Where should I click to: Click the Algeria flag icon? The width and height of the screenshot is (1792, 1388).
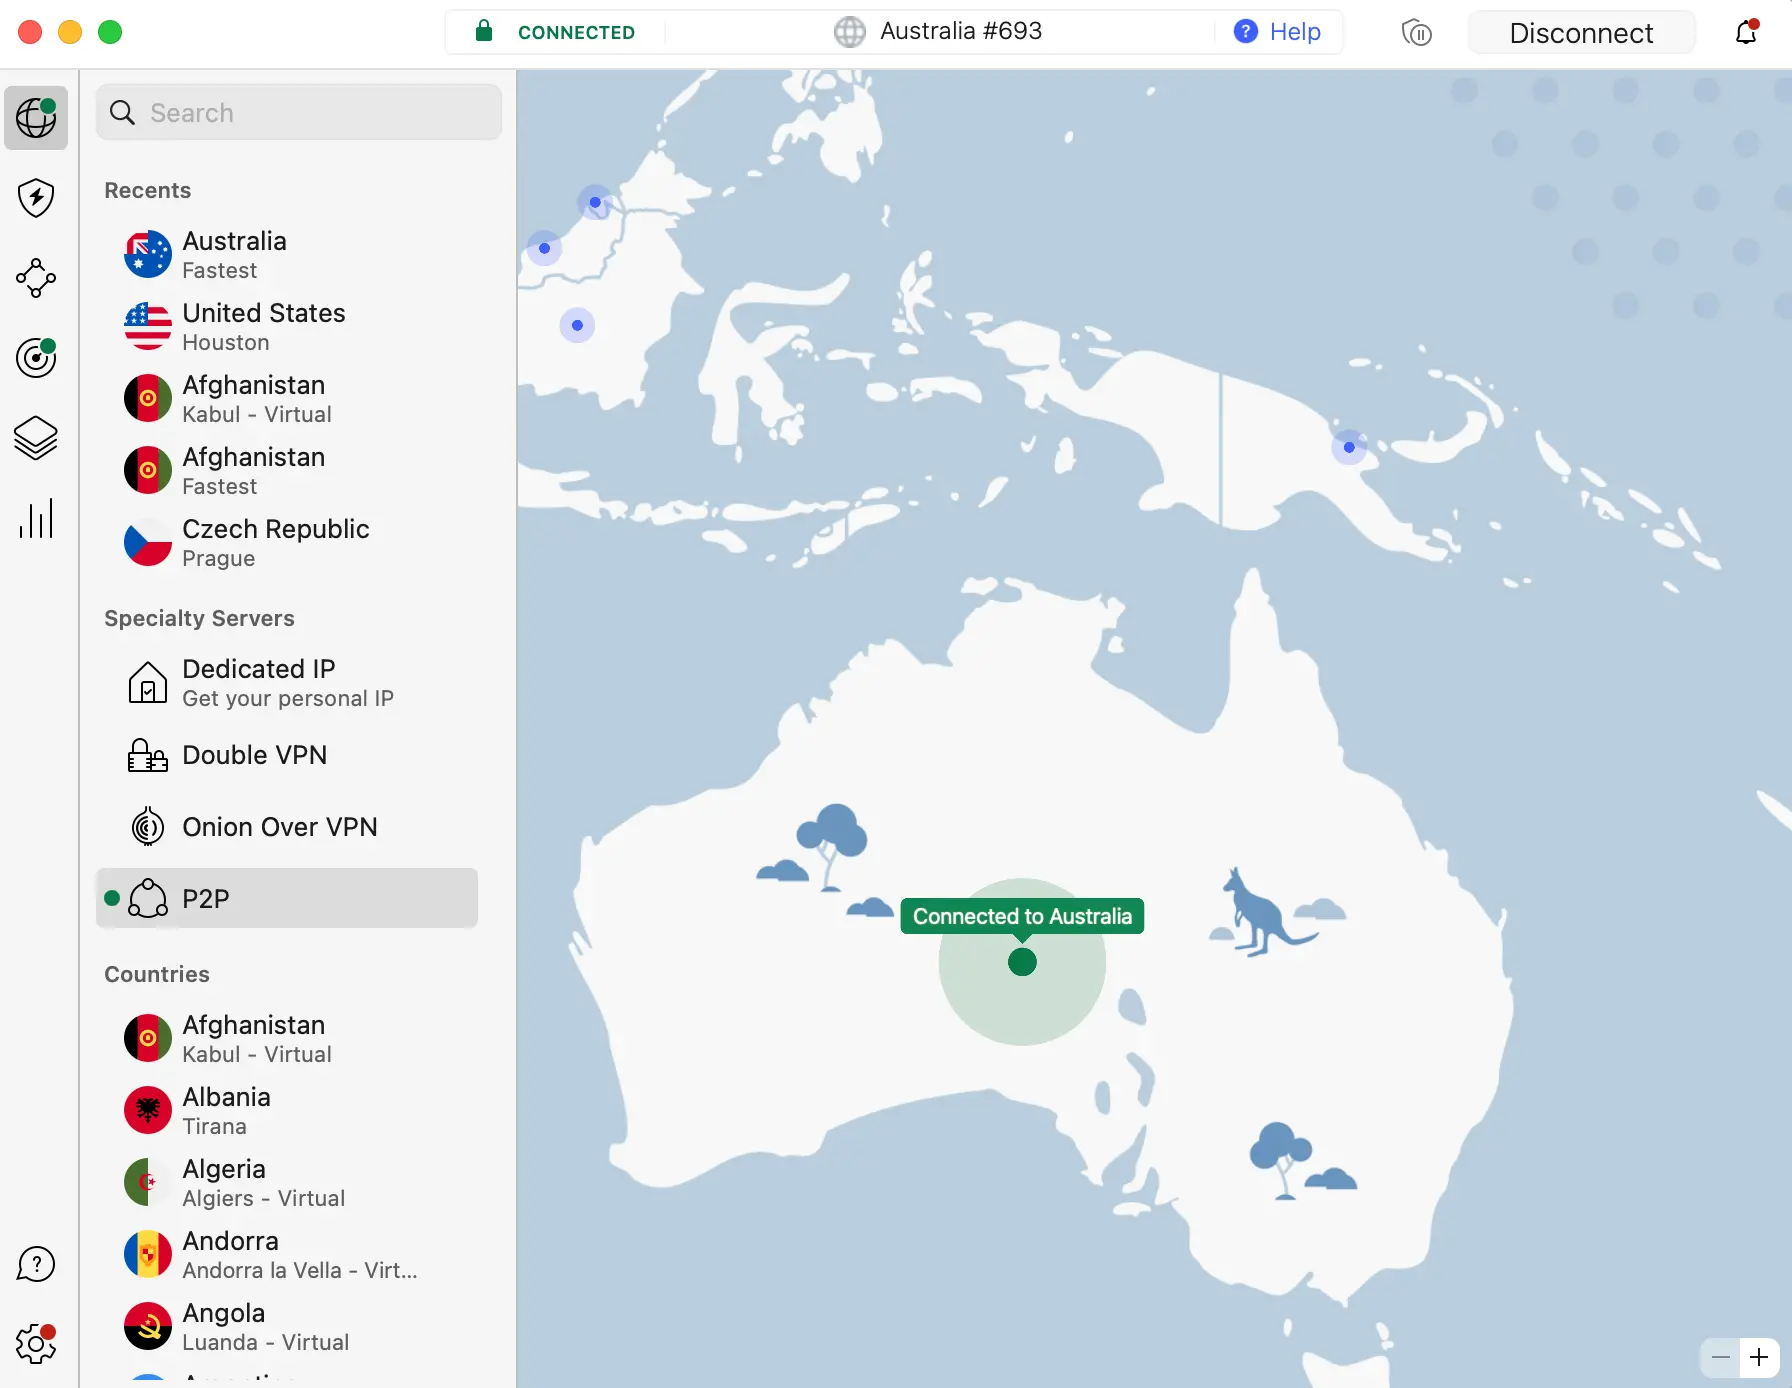coord(148,1183)
